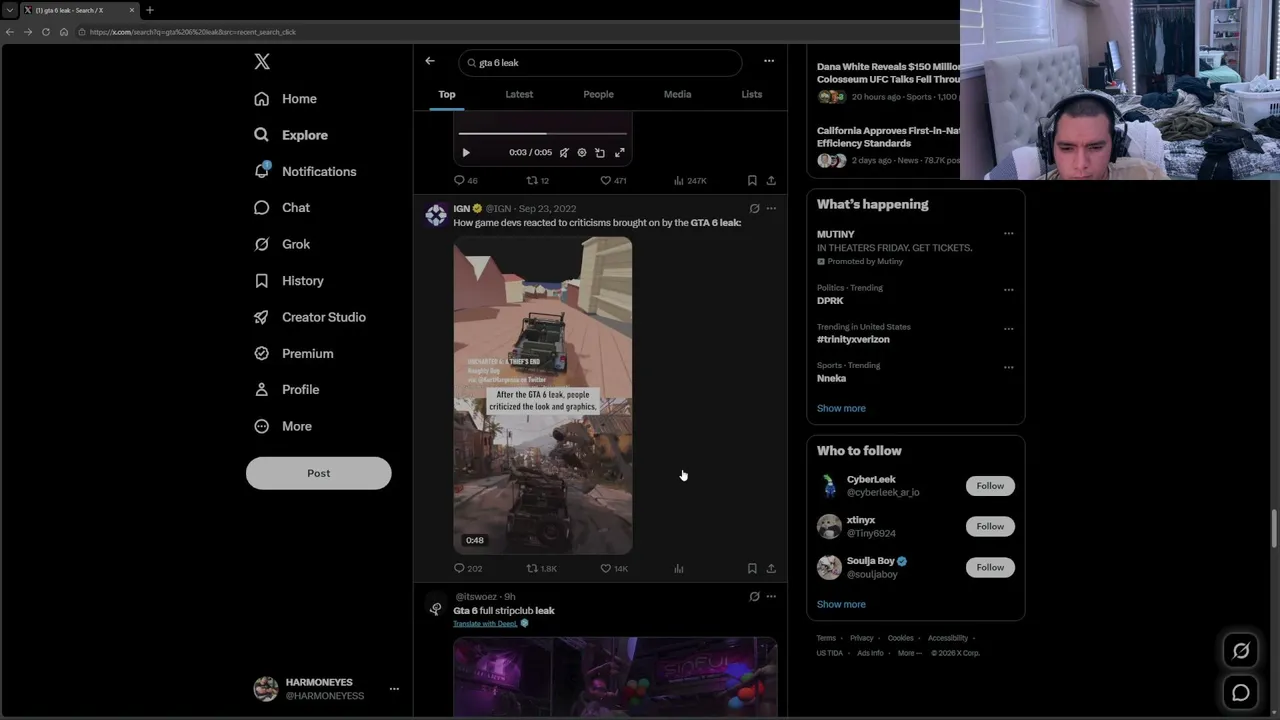Bookmark the IGN post
The height and width of the screenshot is (720, 1280).
pos(752,569)
